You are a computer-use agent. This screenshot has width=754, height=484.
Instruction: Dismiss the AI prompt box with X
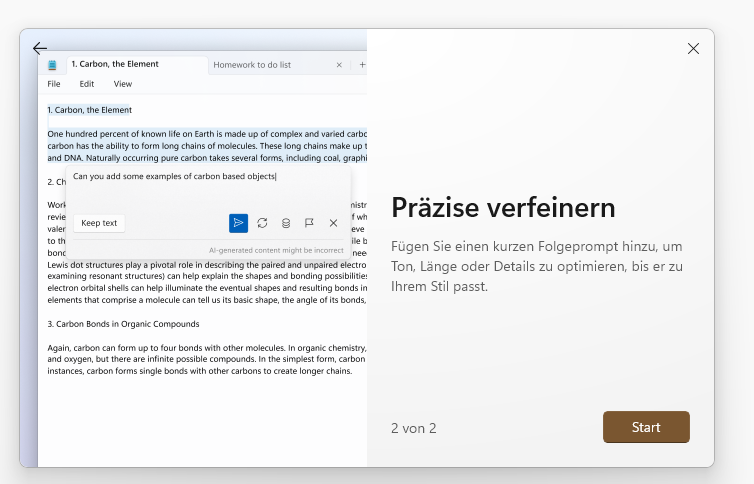click(x=333, y=223)
